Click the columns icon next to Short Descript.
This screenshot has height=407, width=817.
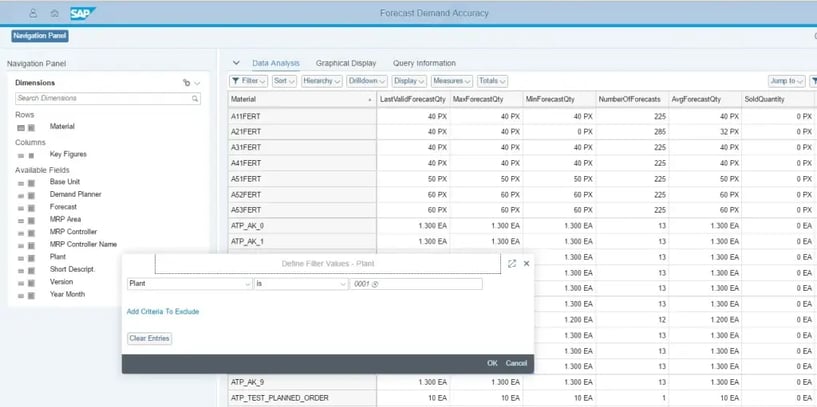31,270
